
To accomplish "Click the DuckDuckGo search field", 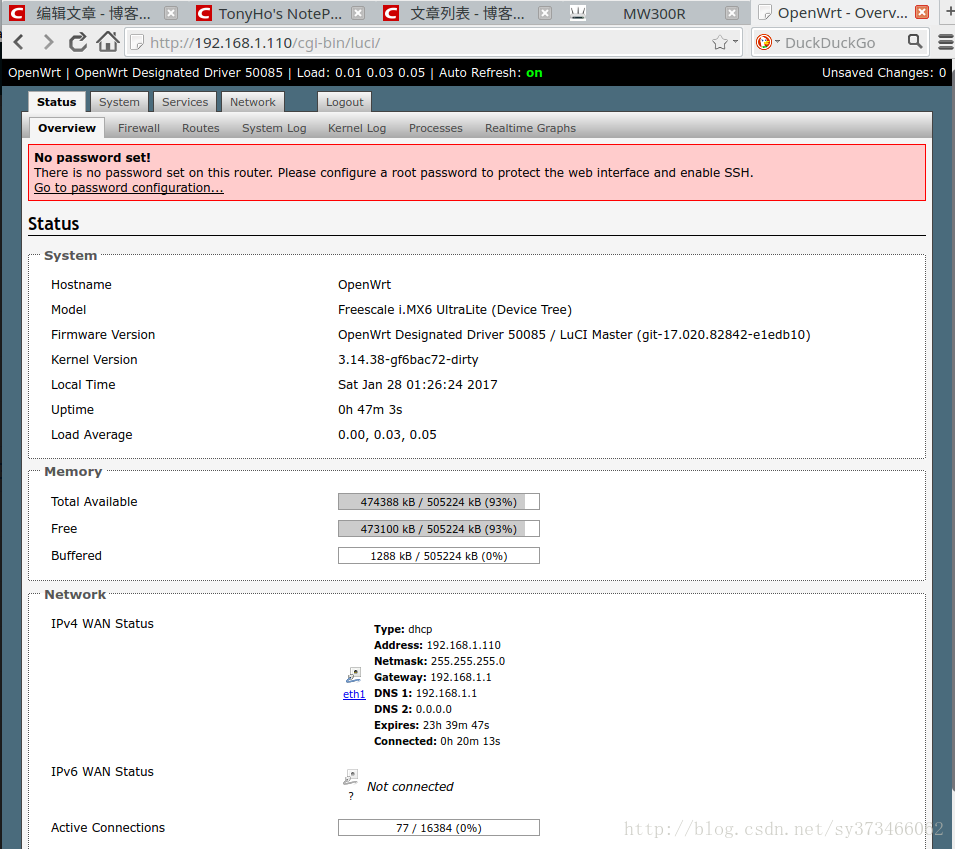I will tap(840, 43).
